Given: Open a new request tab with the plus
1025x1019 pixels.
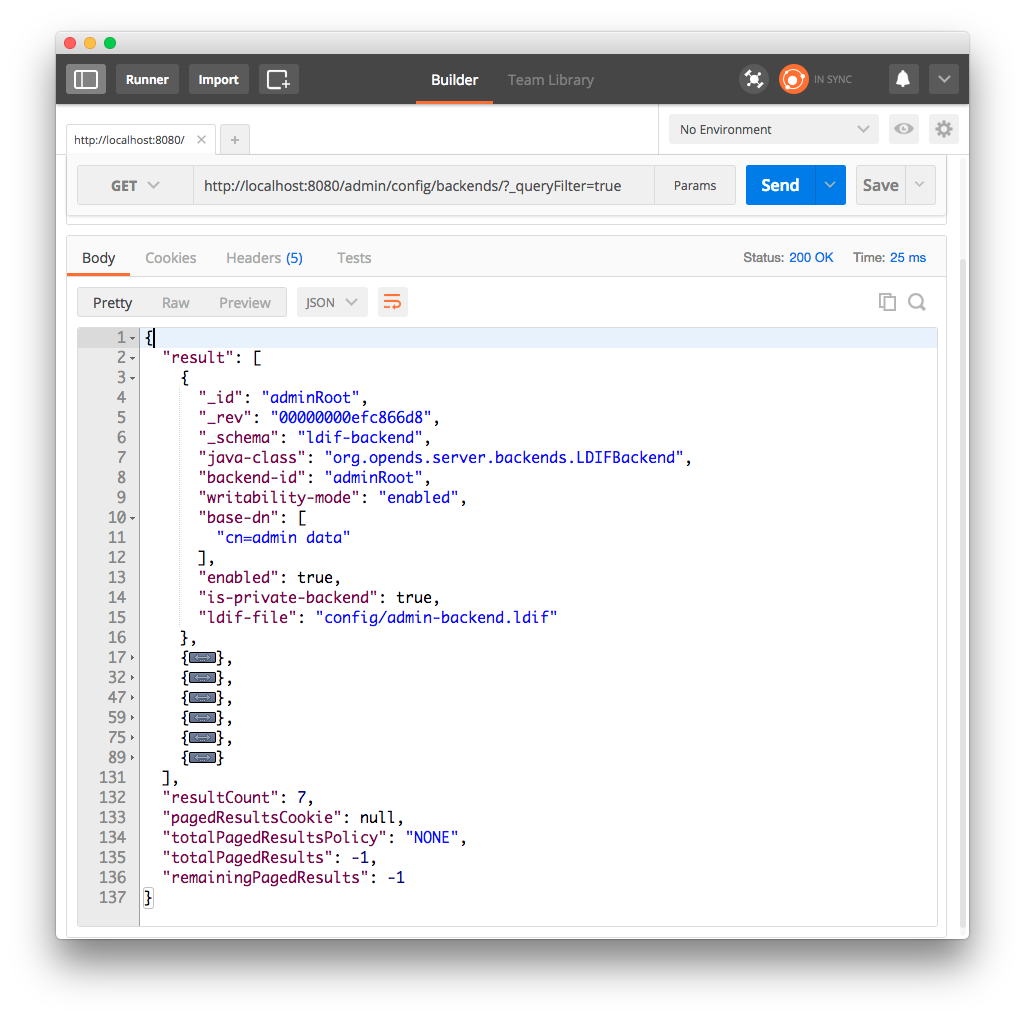Looking at the screenshot, I should point(233,139).
